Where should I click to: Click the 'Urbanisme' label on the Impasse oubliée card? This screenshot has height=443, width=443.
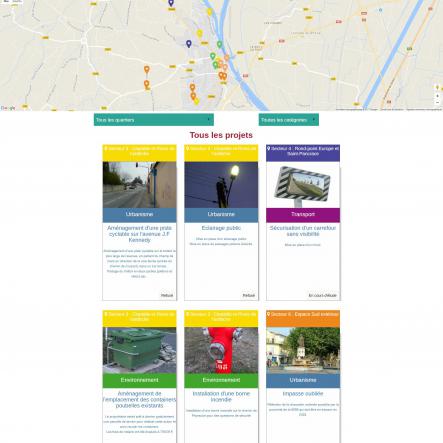(x=303, y=380)
